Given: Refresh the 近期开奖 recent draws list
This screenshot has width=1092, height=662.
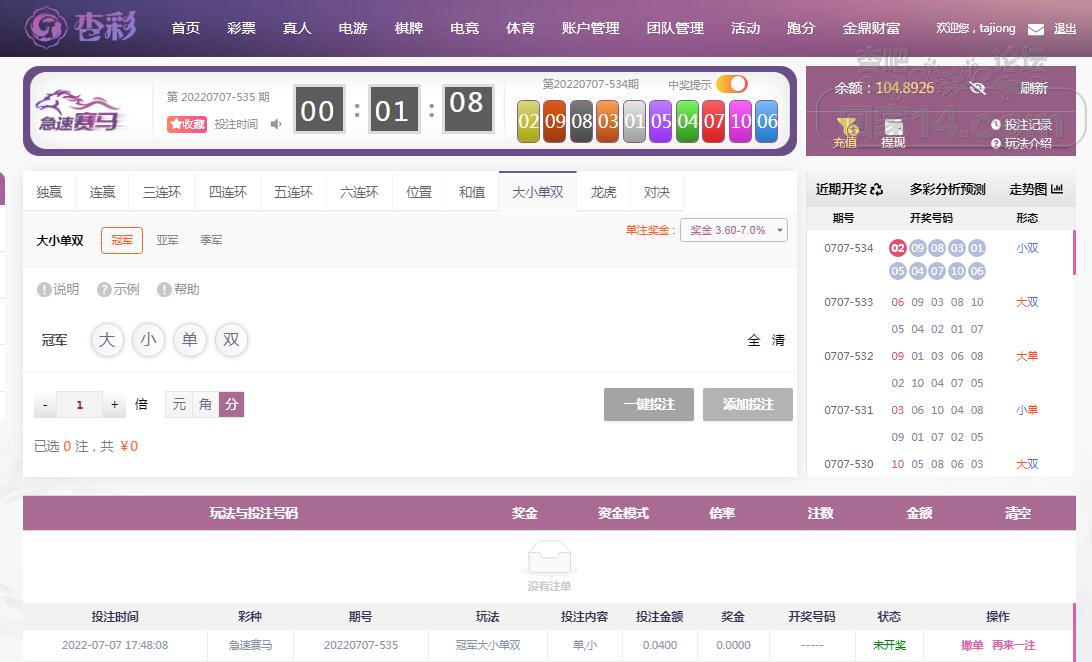Looking at the screenshot, I should coord(876,189).
